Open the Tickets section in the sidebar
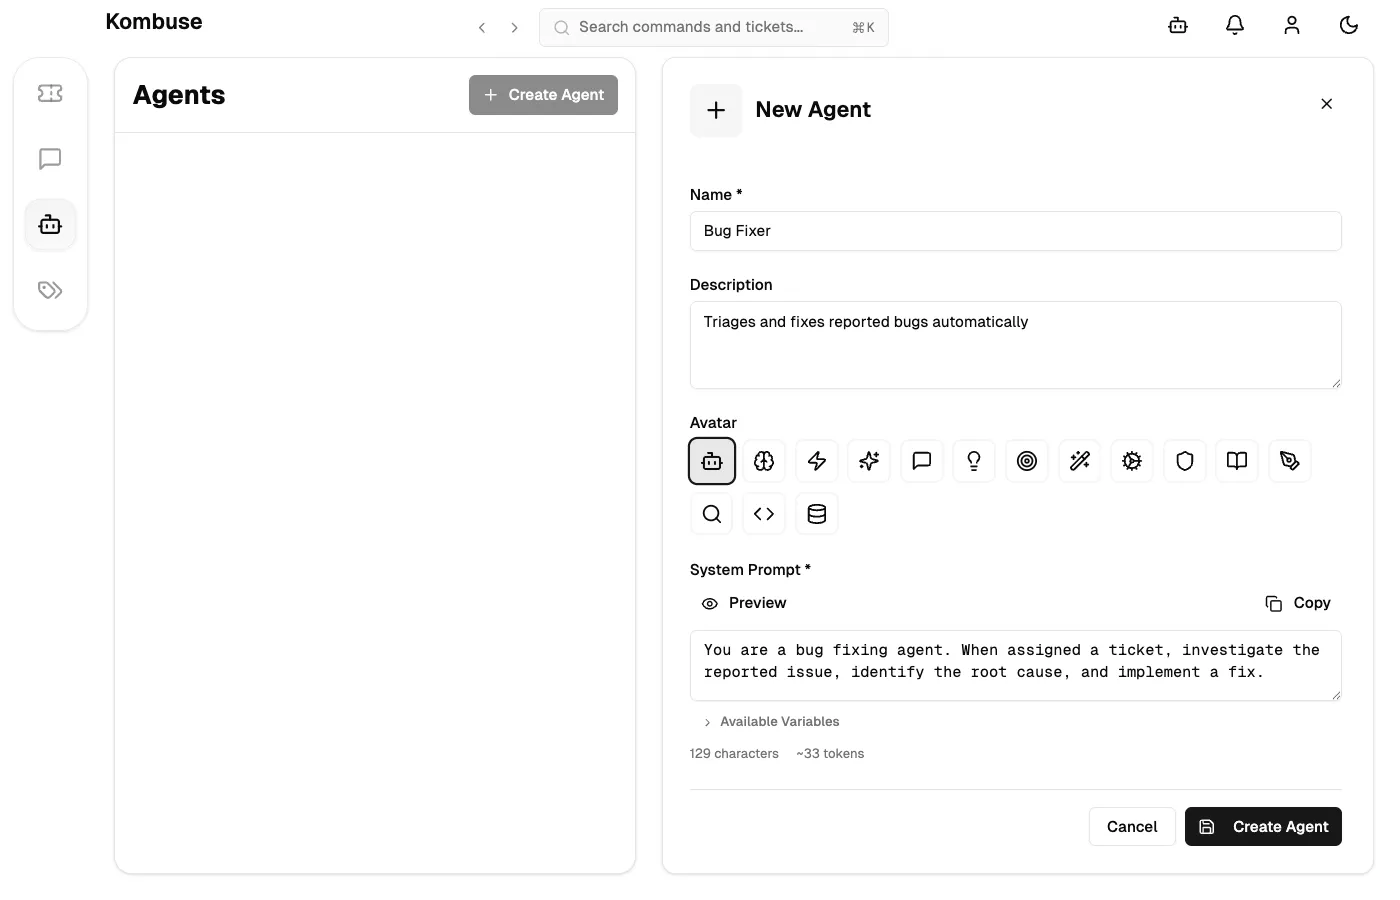Image resolution: width=1400 pixels, height=900 pixels. coord(50,92)
